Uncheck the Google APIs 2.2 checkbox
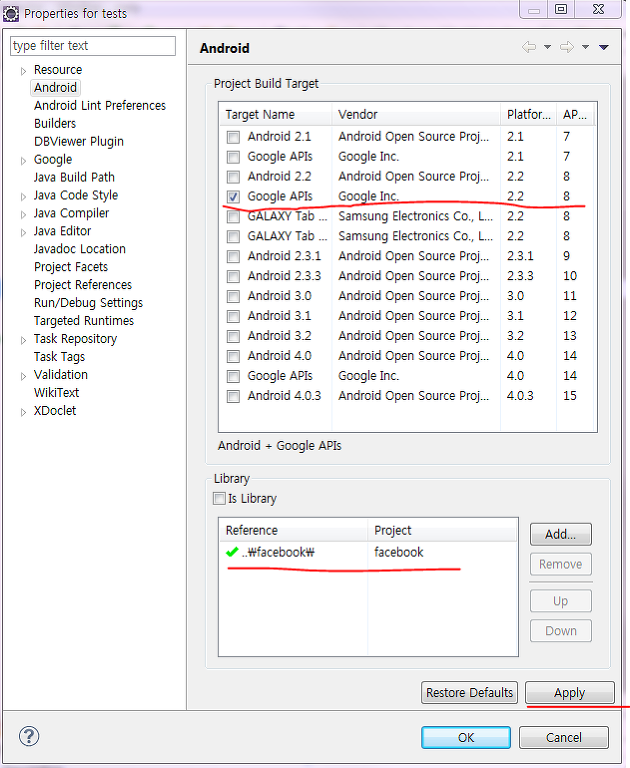Image resolution: width=630 pixels, height=768 pixels. click(x=233, y=196)
